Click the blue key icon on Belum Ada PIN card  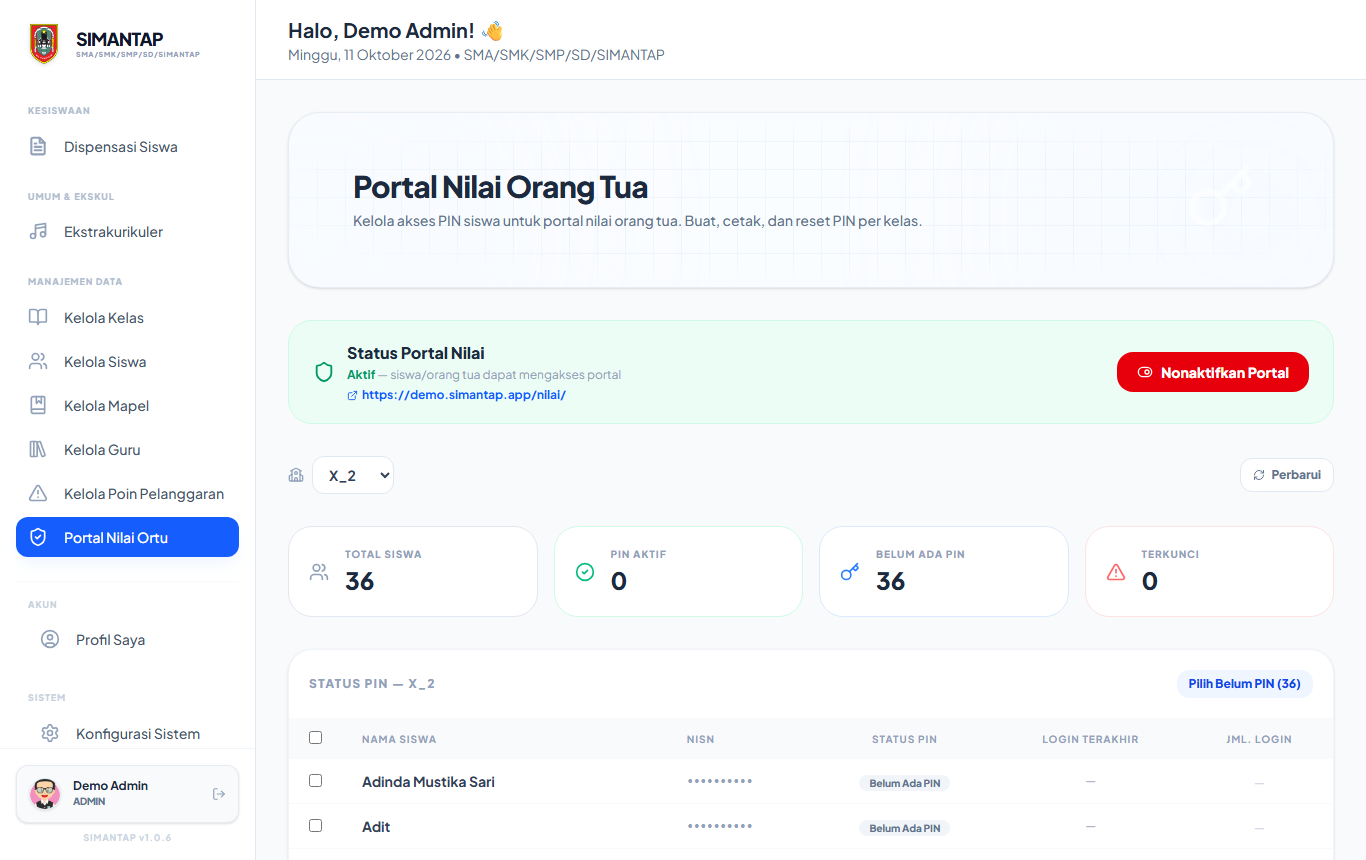point(850,572)
